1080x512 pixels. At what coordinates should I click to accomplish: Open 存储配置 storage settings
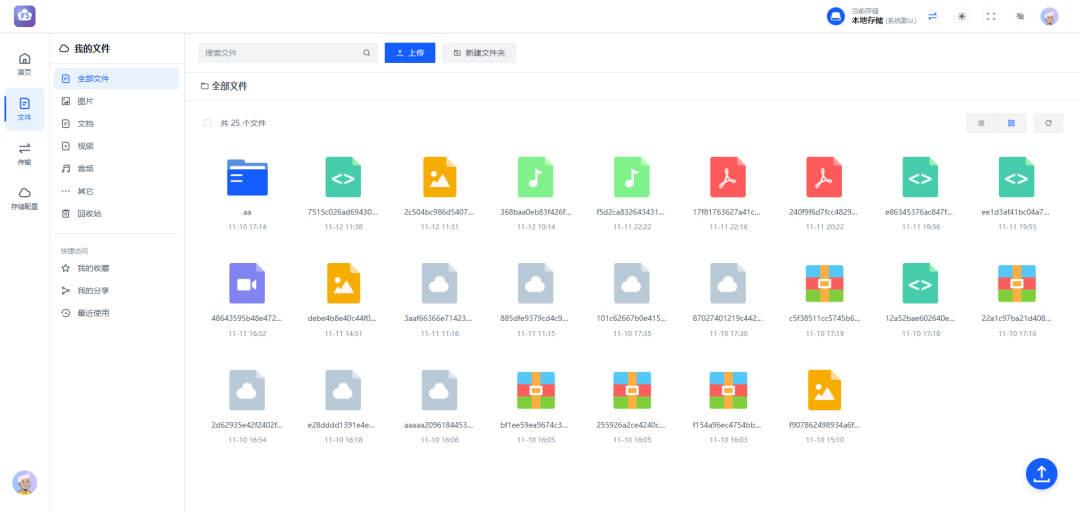coord(24,198)
